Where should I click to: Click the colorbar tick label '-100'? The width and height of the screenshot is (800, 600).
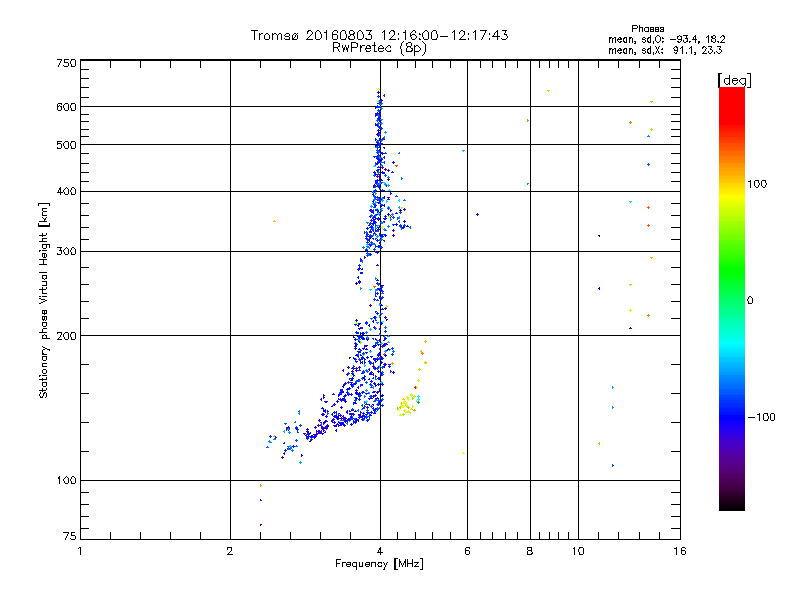(x=762, y=417)
